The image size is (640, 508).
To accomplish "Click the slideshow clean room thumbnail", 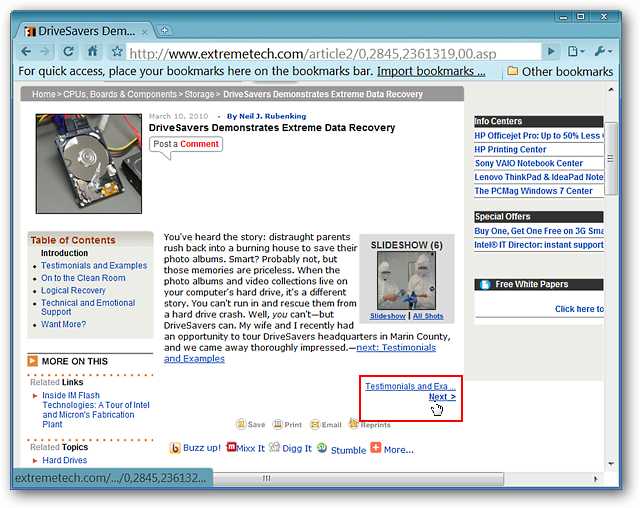I will pyautogui.click(x=406, y=281).
